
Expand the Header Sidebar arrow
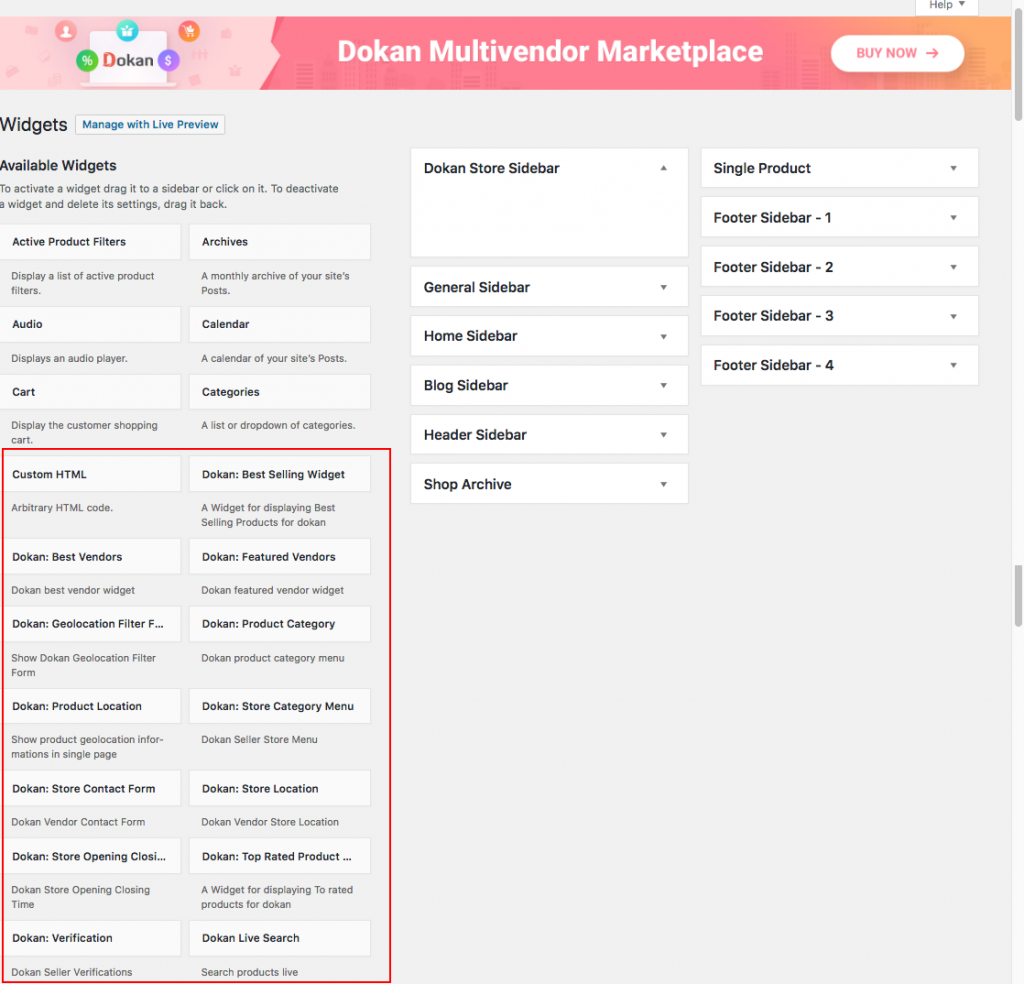[664, 435]
